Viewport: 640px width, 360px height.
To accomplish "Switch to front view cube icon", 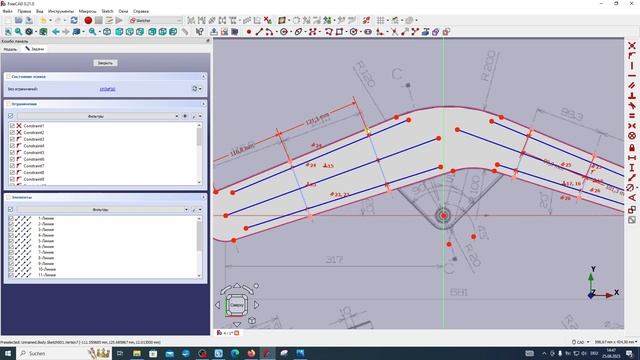I will pyautogui.click(x=119, y=31).
